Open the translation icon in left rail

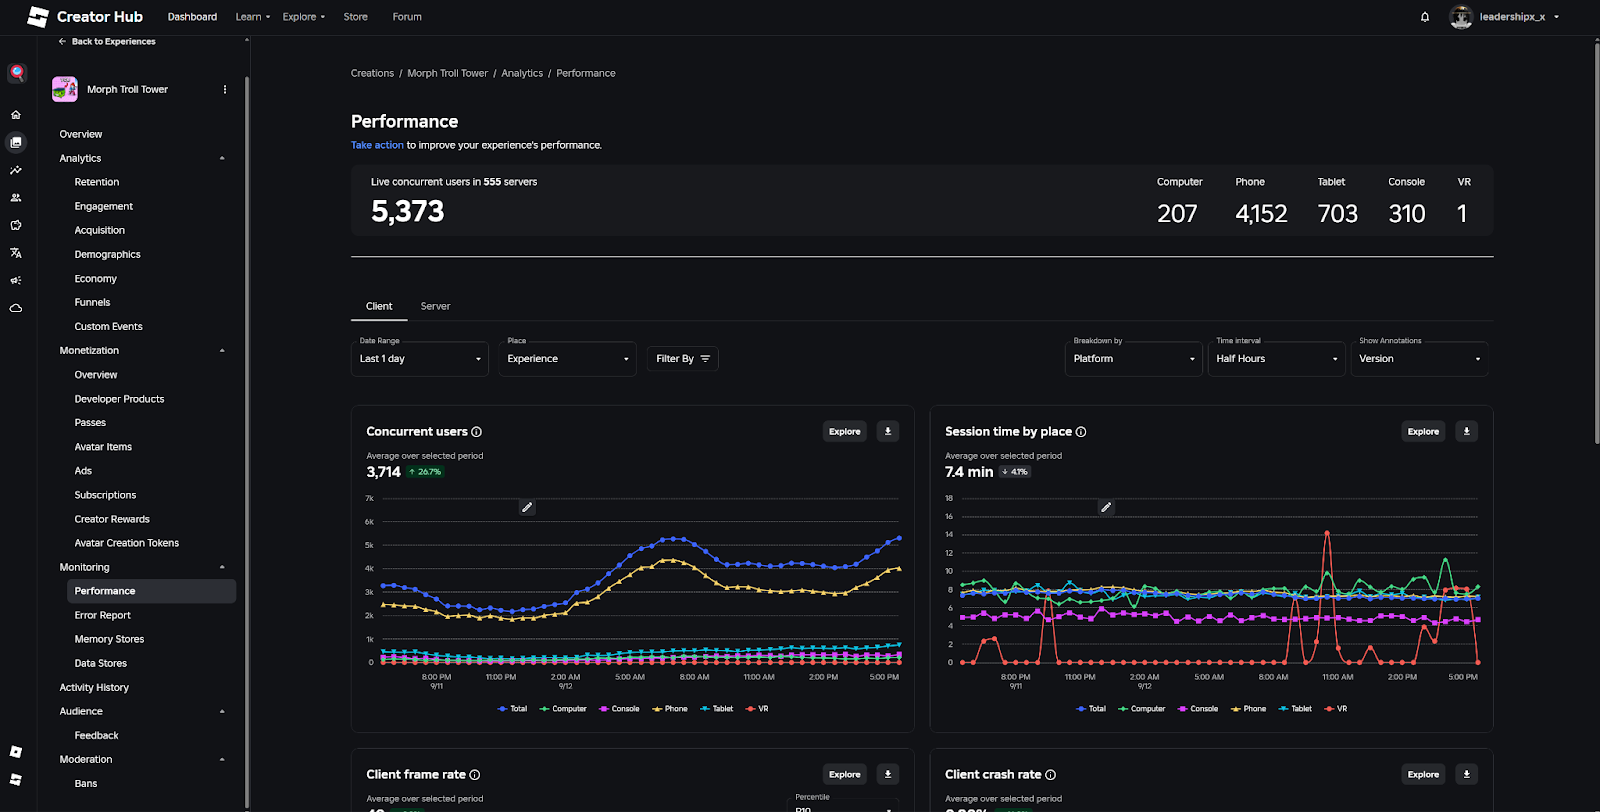16,253
